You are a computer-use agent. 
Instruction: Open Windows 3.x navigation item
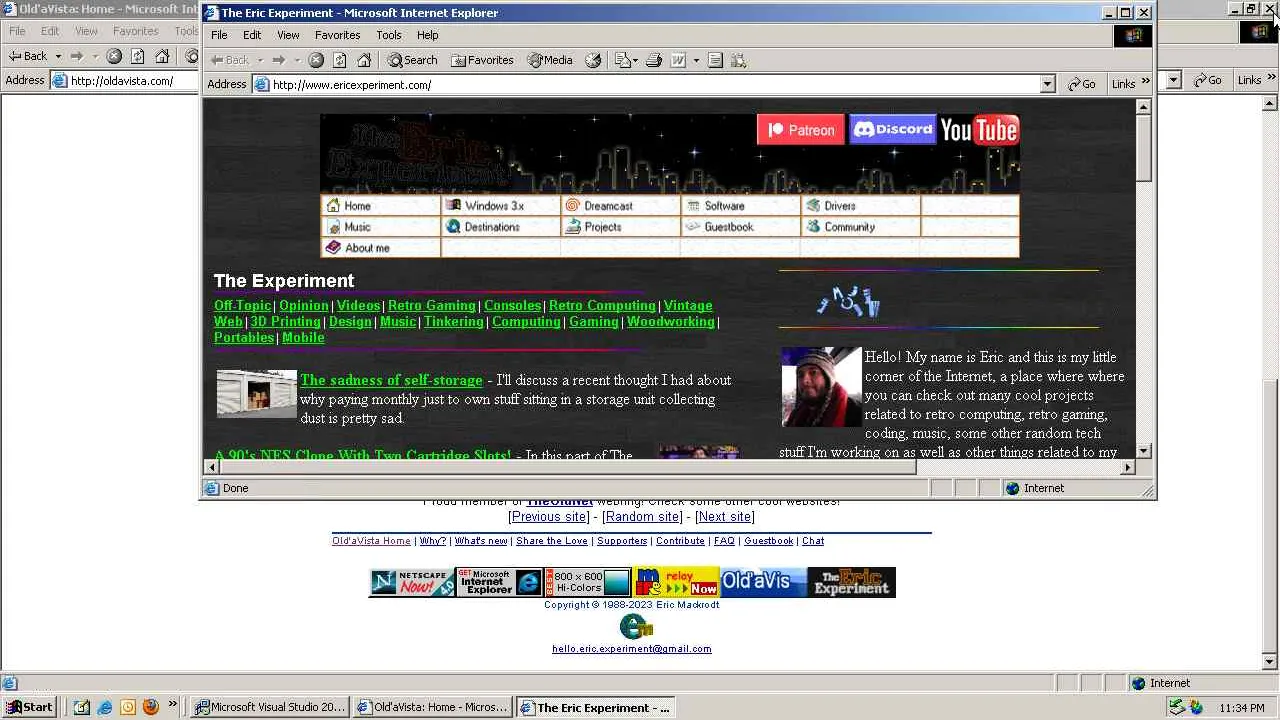coord(500,206)
